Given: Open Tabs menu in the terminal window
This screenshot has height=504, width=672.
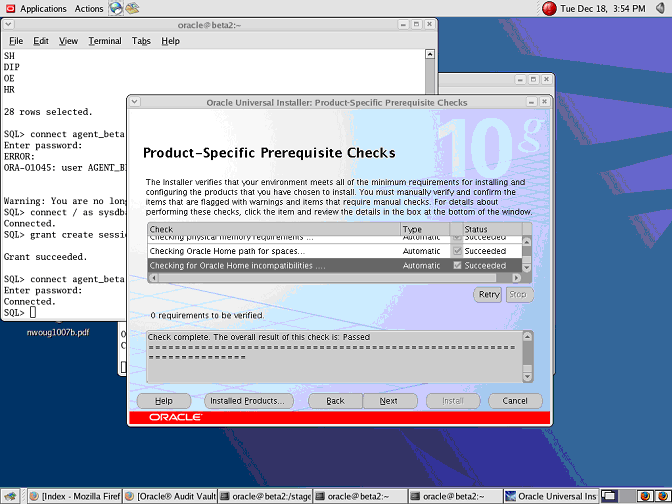Looking at the screenshot, I should coord(141,41).
